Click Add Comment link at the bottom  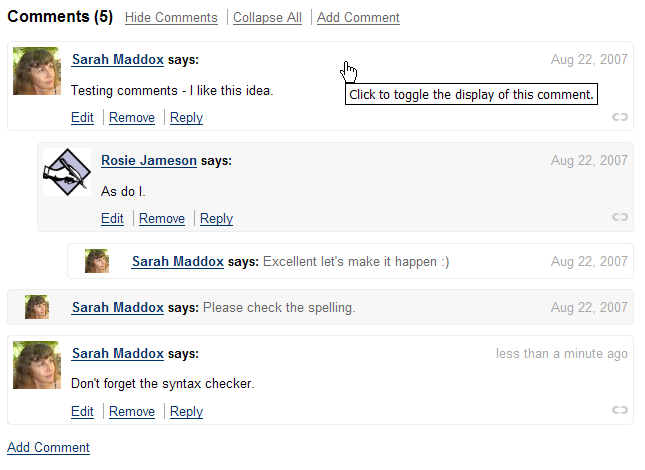pyautogui.click(x=48, y=447)
